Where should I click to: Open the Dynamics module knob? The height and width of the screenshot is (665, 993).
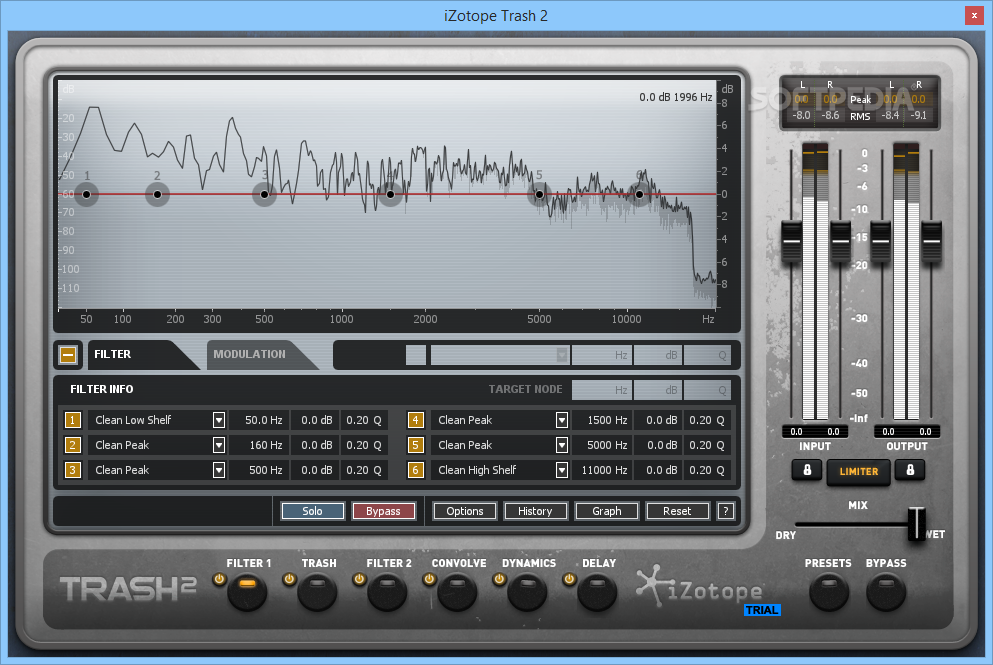pyautogui.click(x=527, y=592)
